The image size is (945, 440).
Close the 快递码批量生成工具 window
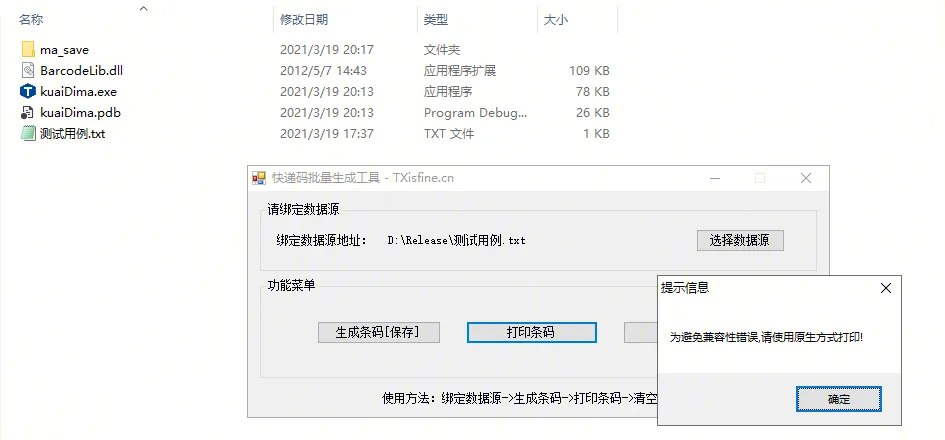point(806,178)
